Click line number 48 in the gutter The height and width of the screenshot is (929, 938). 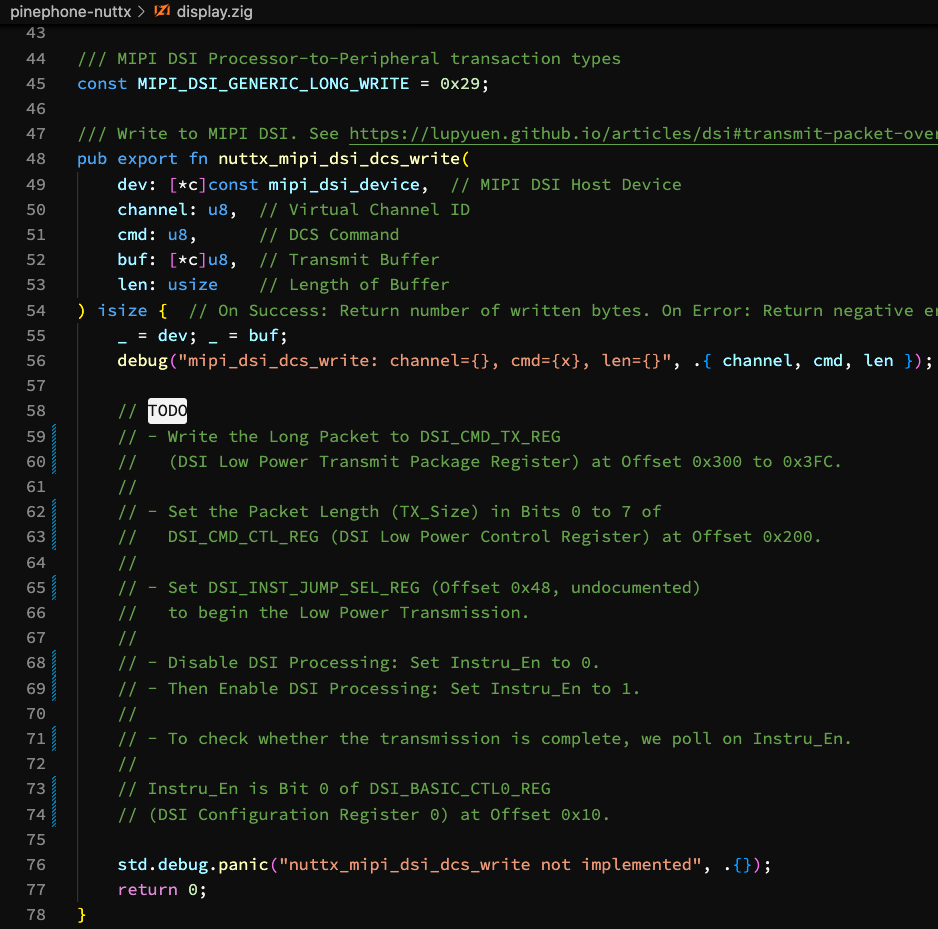click(x=35, y=159)
